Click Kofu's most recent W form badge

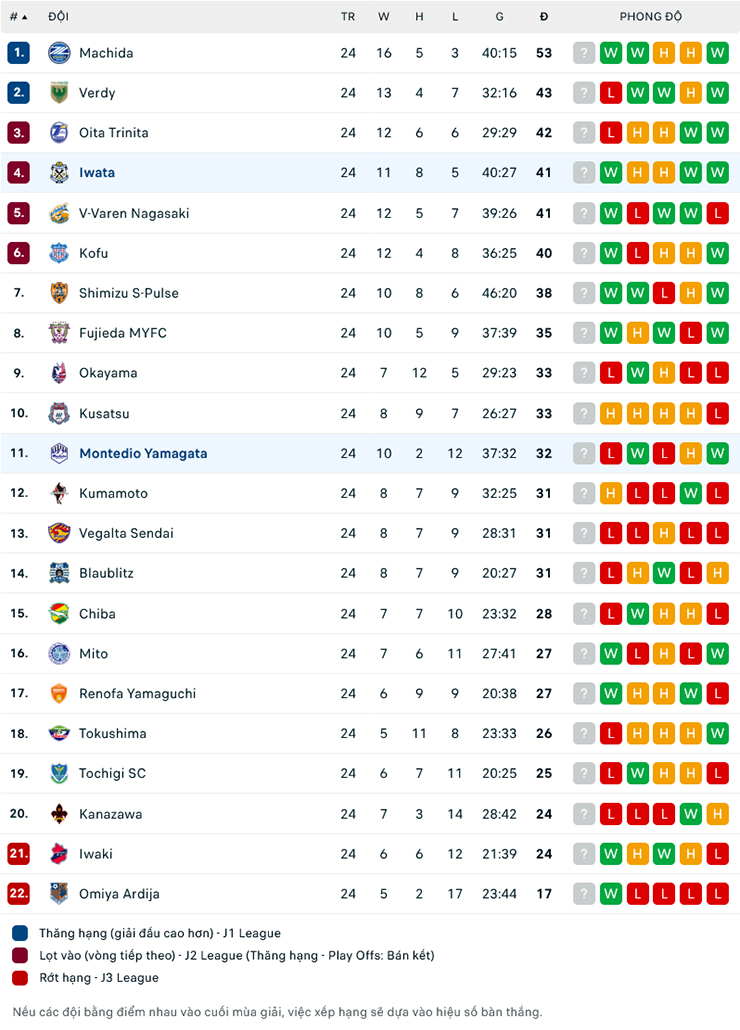pos(717,253)
